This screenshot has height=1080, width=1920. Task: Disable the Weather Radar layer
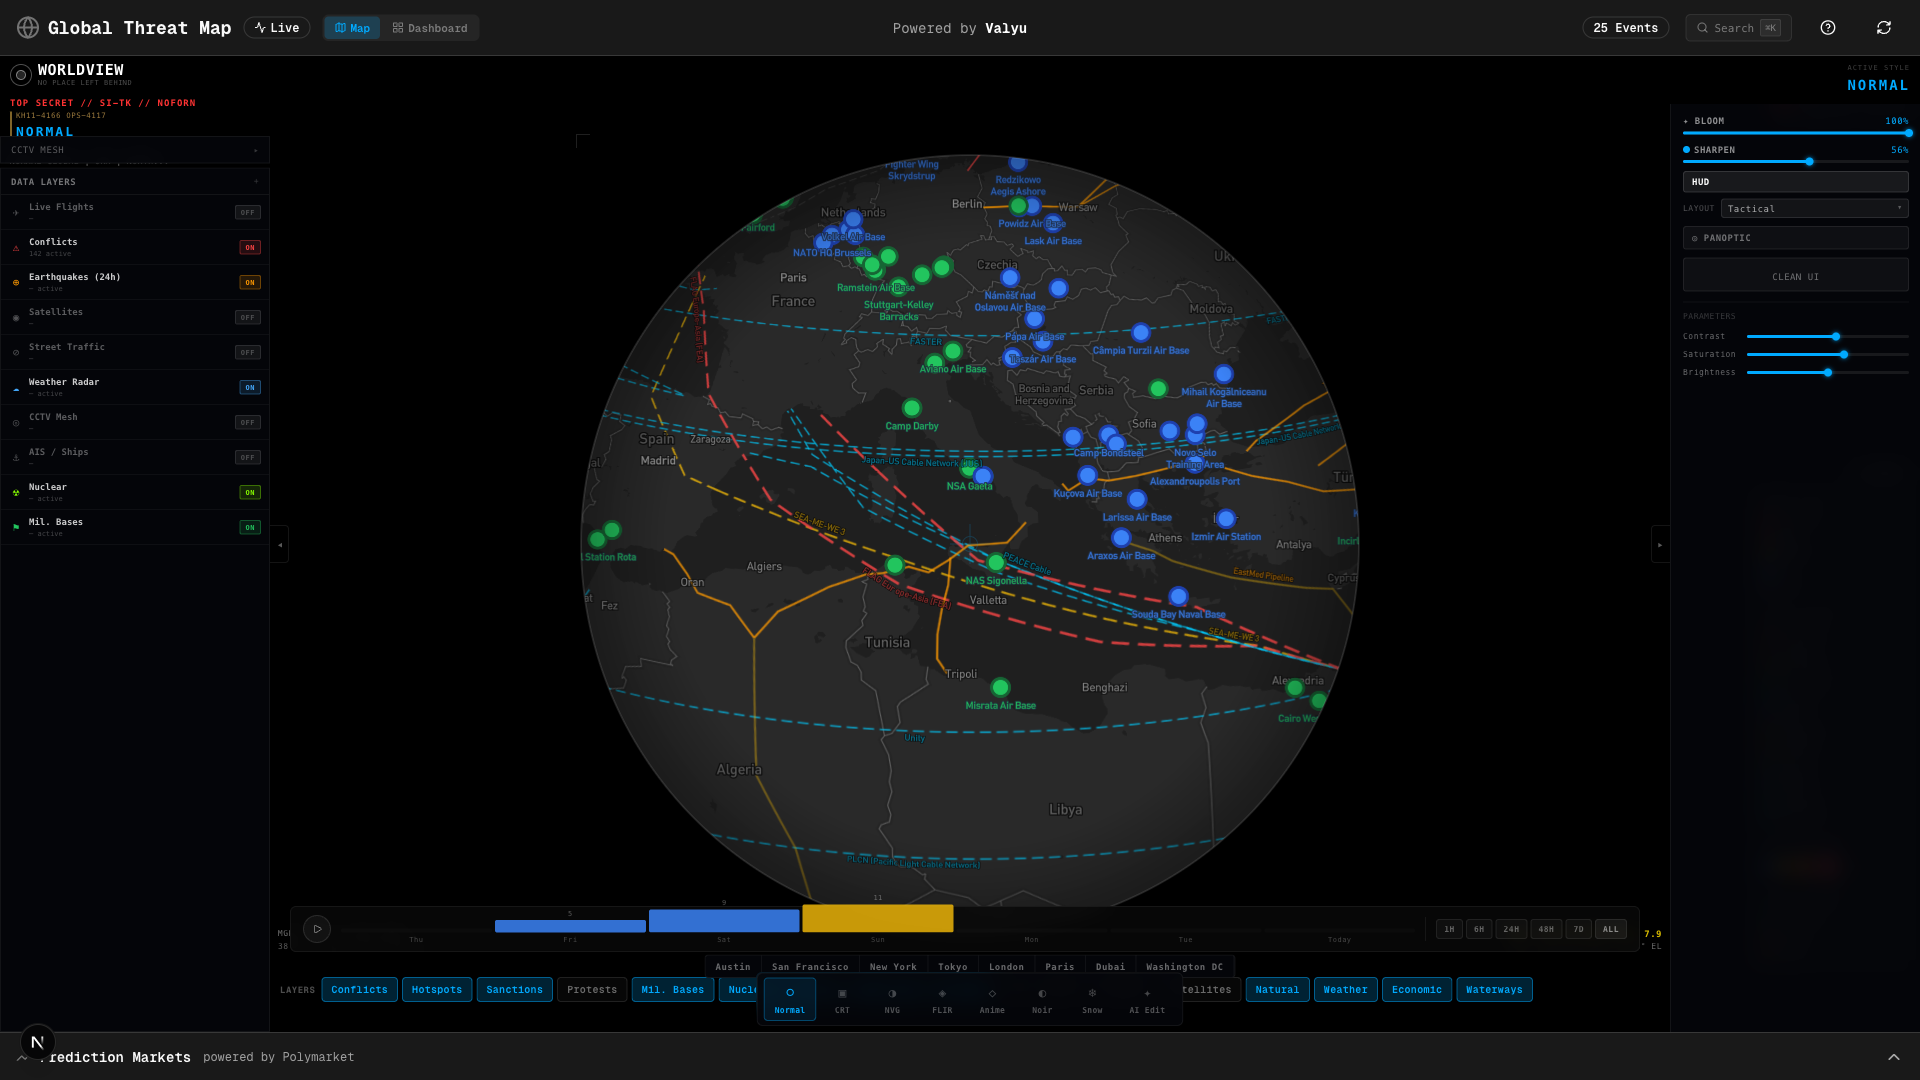249,387
